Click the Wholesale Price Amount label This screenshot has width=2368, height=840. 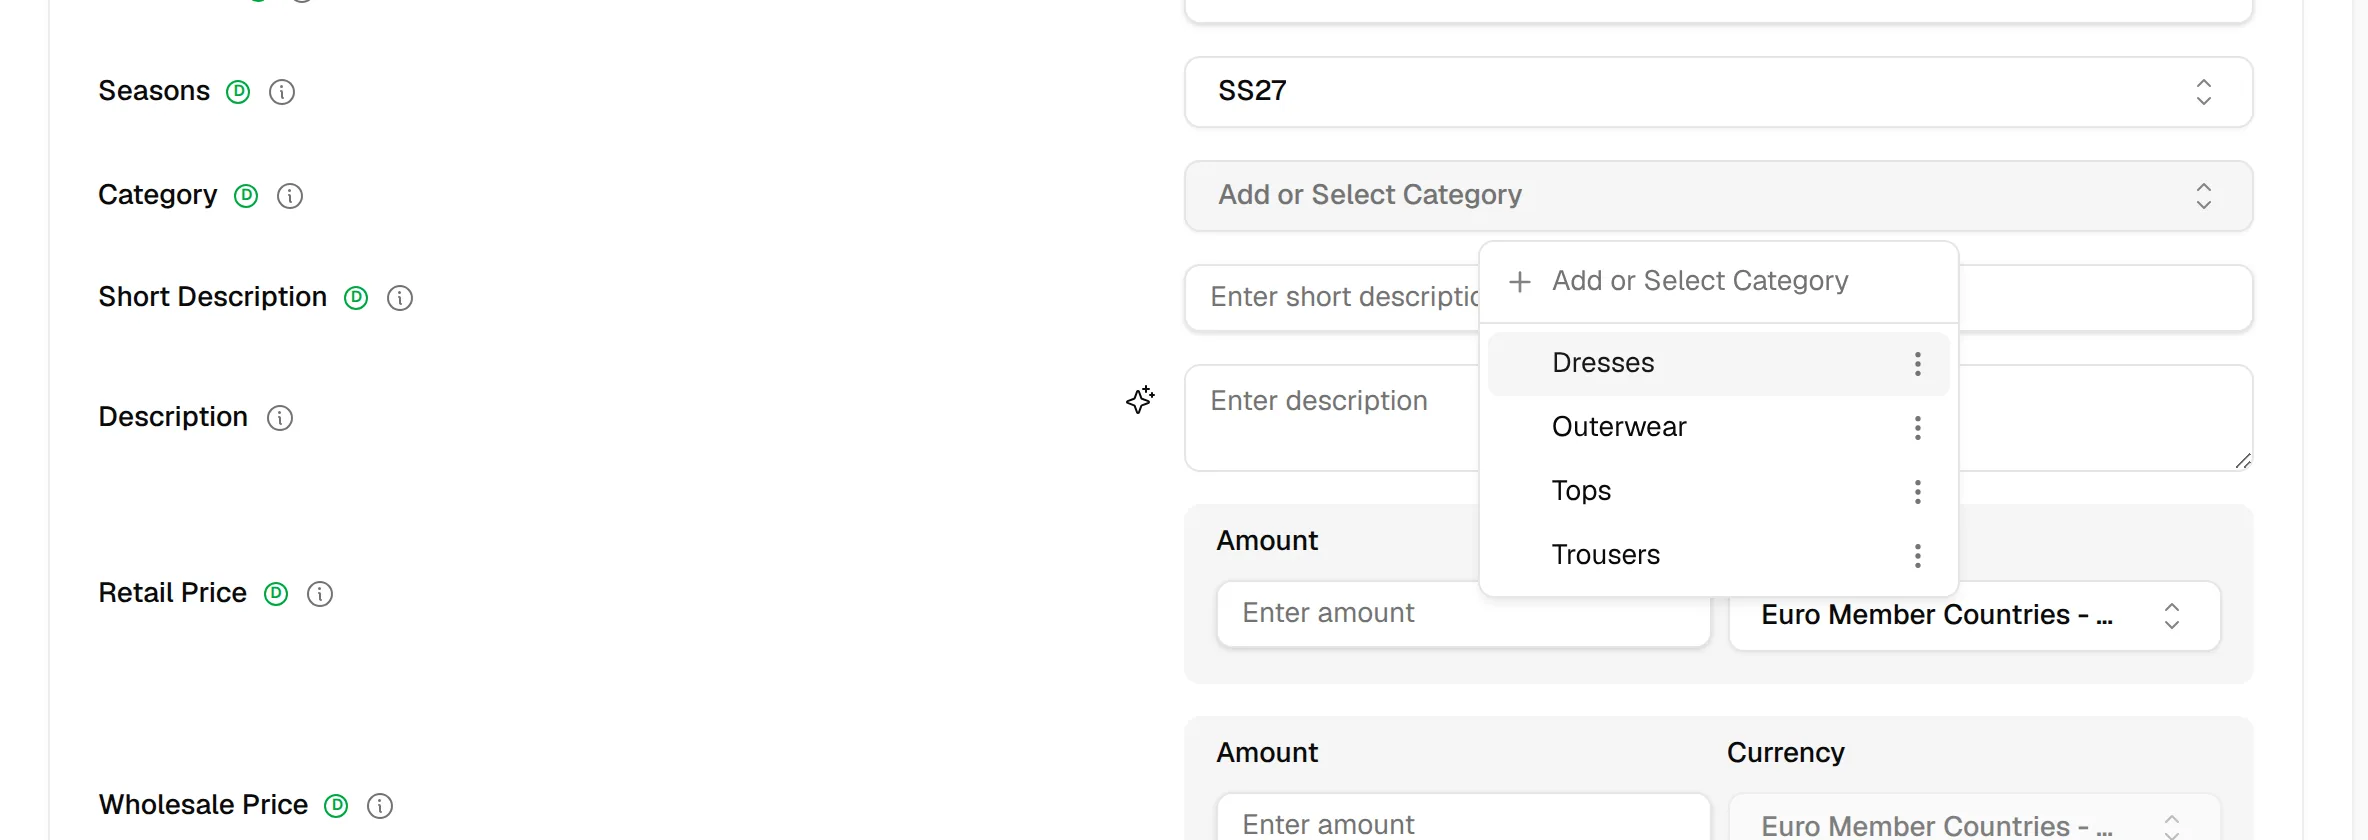[1267, 753]
